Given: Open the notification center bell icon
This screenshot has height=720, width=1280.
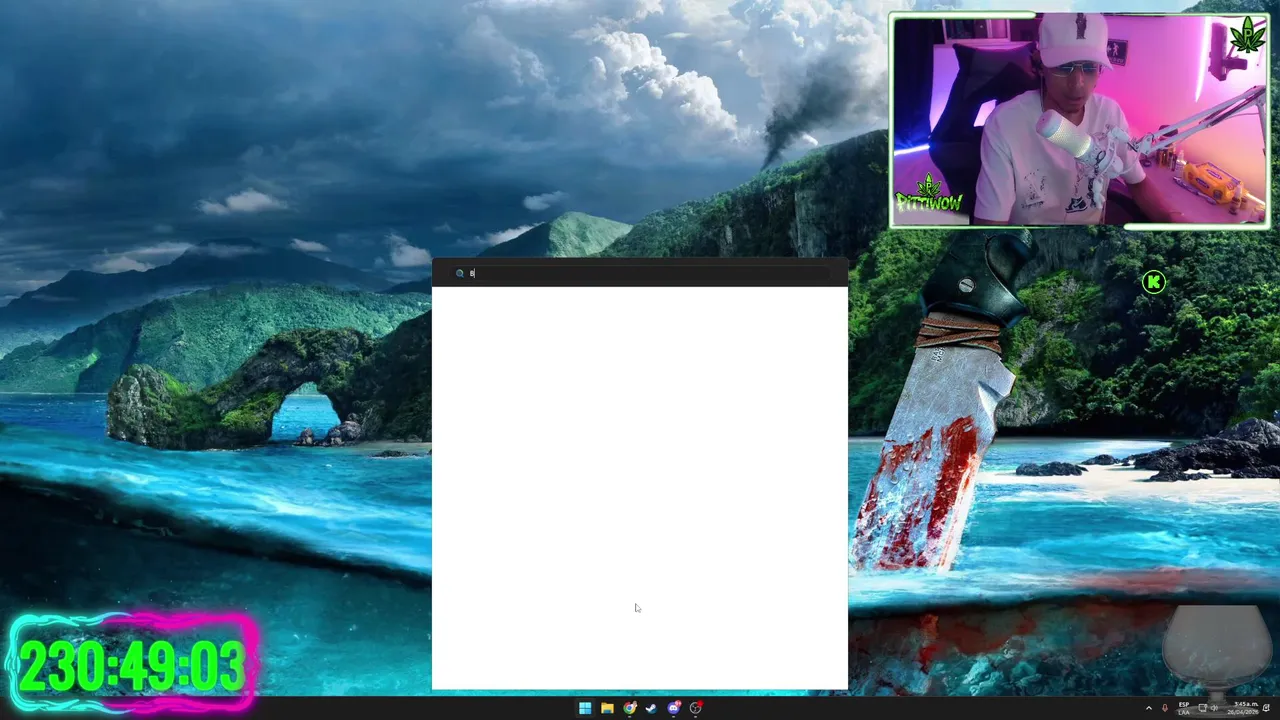Looking at the screenshot, I should click(x=1267, y=708).
